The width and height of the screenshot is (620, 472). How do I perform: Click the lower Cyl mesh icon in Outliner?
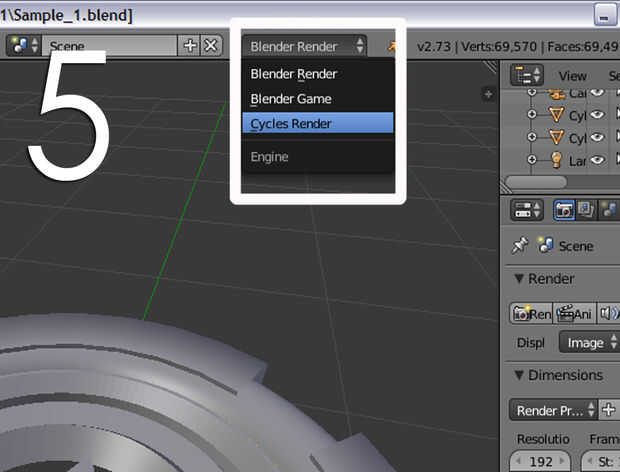pyautogui.click(x=556, y=138)
